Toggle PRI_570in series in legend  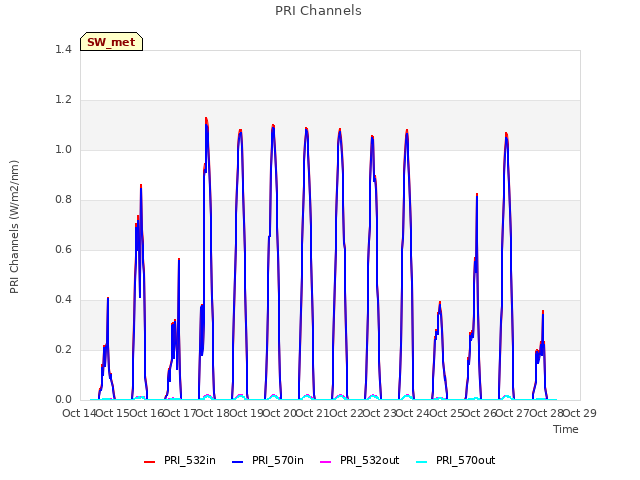(268, 460)
